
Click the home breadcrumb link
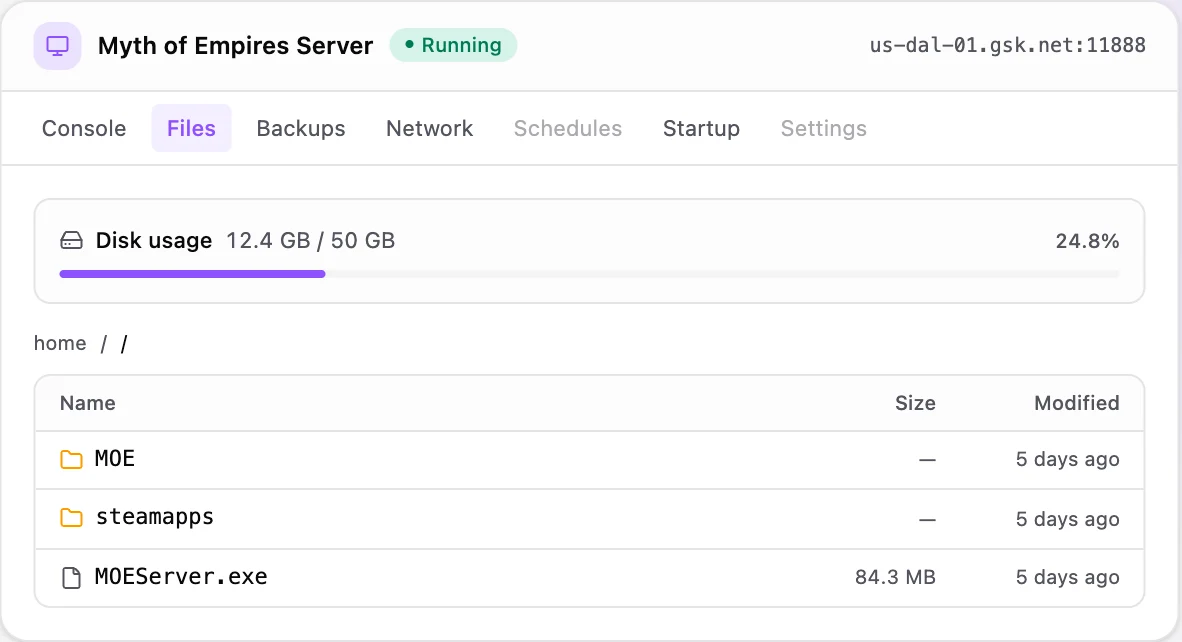coord(60,343)
